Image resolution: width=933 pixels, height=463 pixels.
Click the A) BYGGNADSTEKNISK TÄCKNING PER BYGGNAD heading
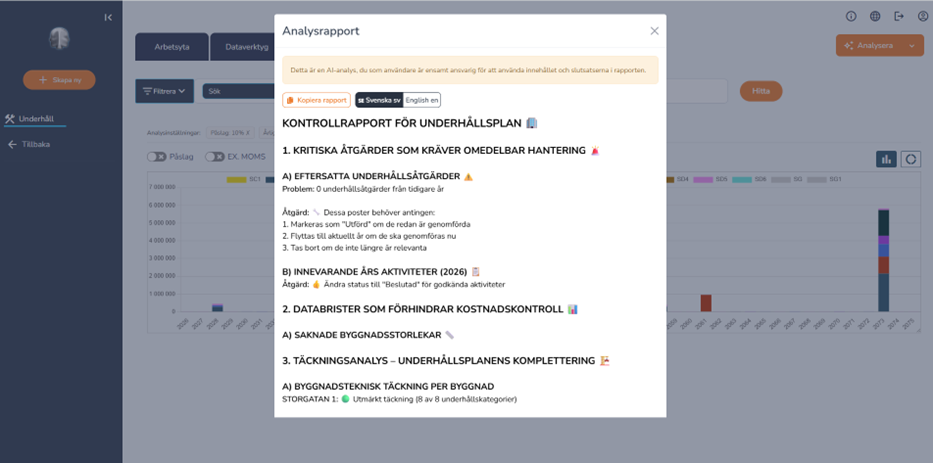pos(388,386)
